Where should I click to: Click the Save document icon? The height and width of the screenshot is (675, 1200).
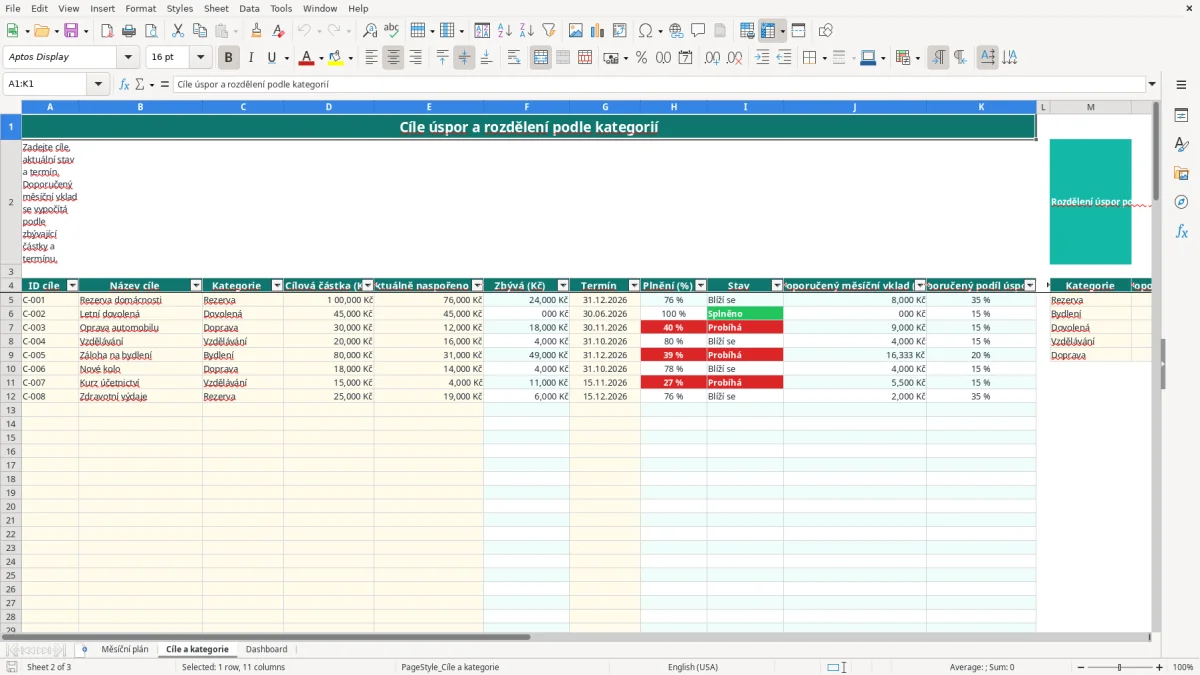[x=71, y=31]
